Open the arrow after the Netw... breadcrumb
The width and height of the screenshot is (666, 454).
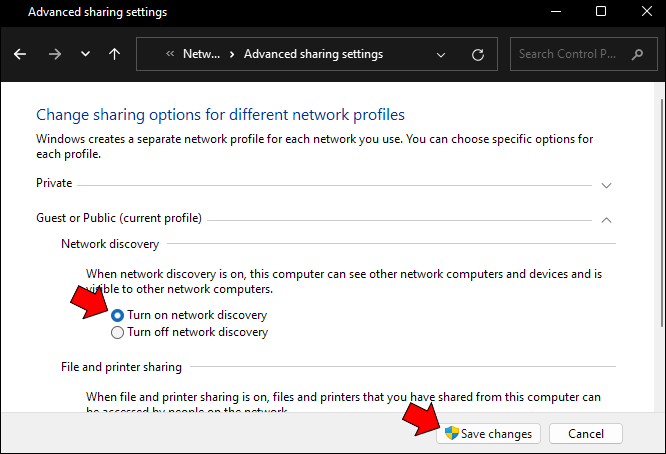click(x=232, y=54)
